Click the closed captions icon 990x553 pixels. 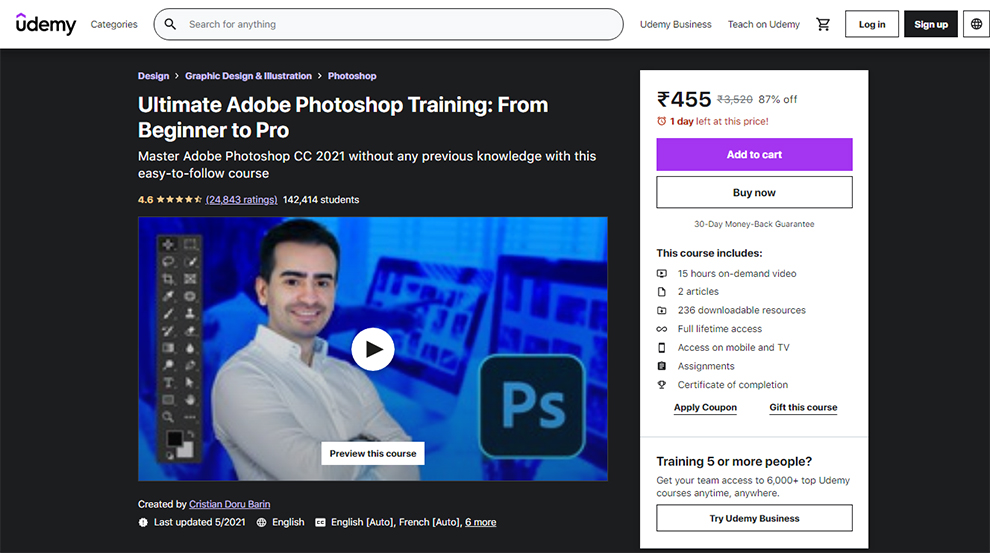[x=320, y=522]
